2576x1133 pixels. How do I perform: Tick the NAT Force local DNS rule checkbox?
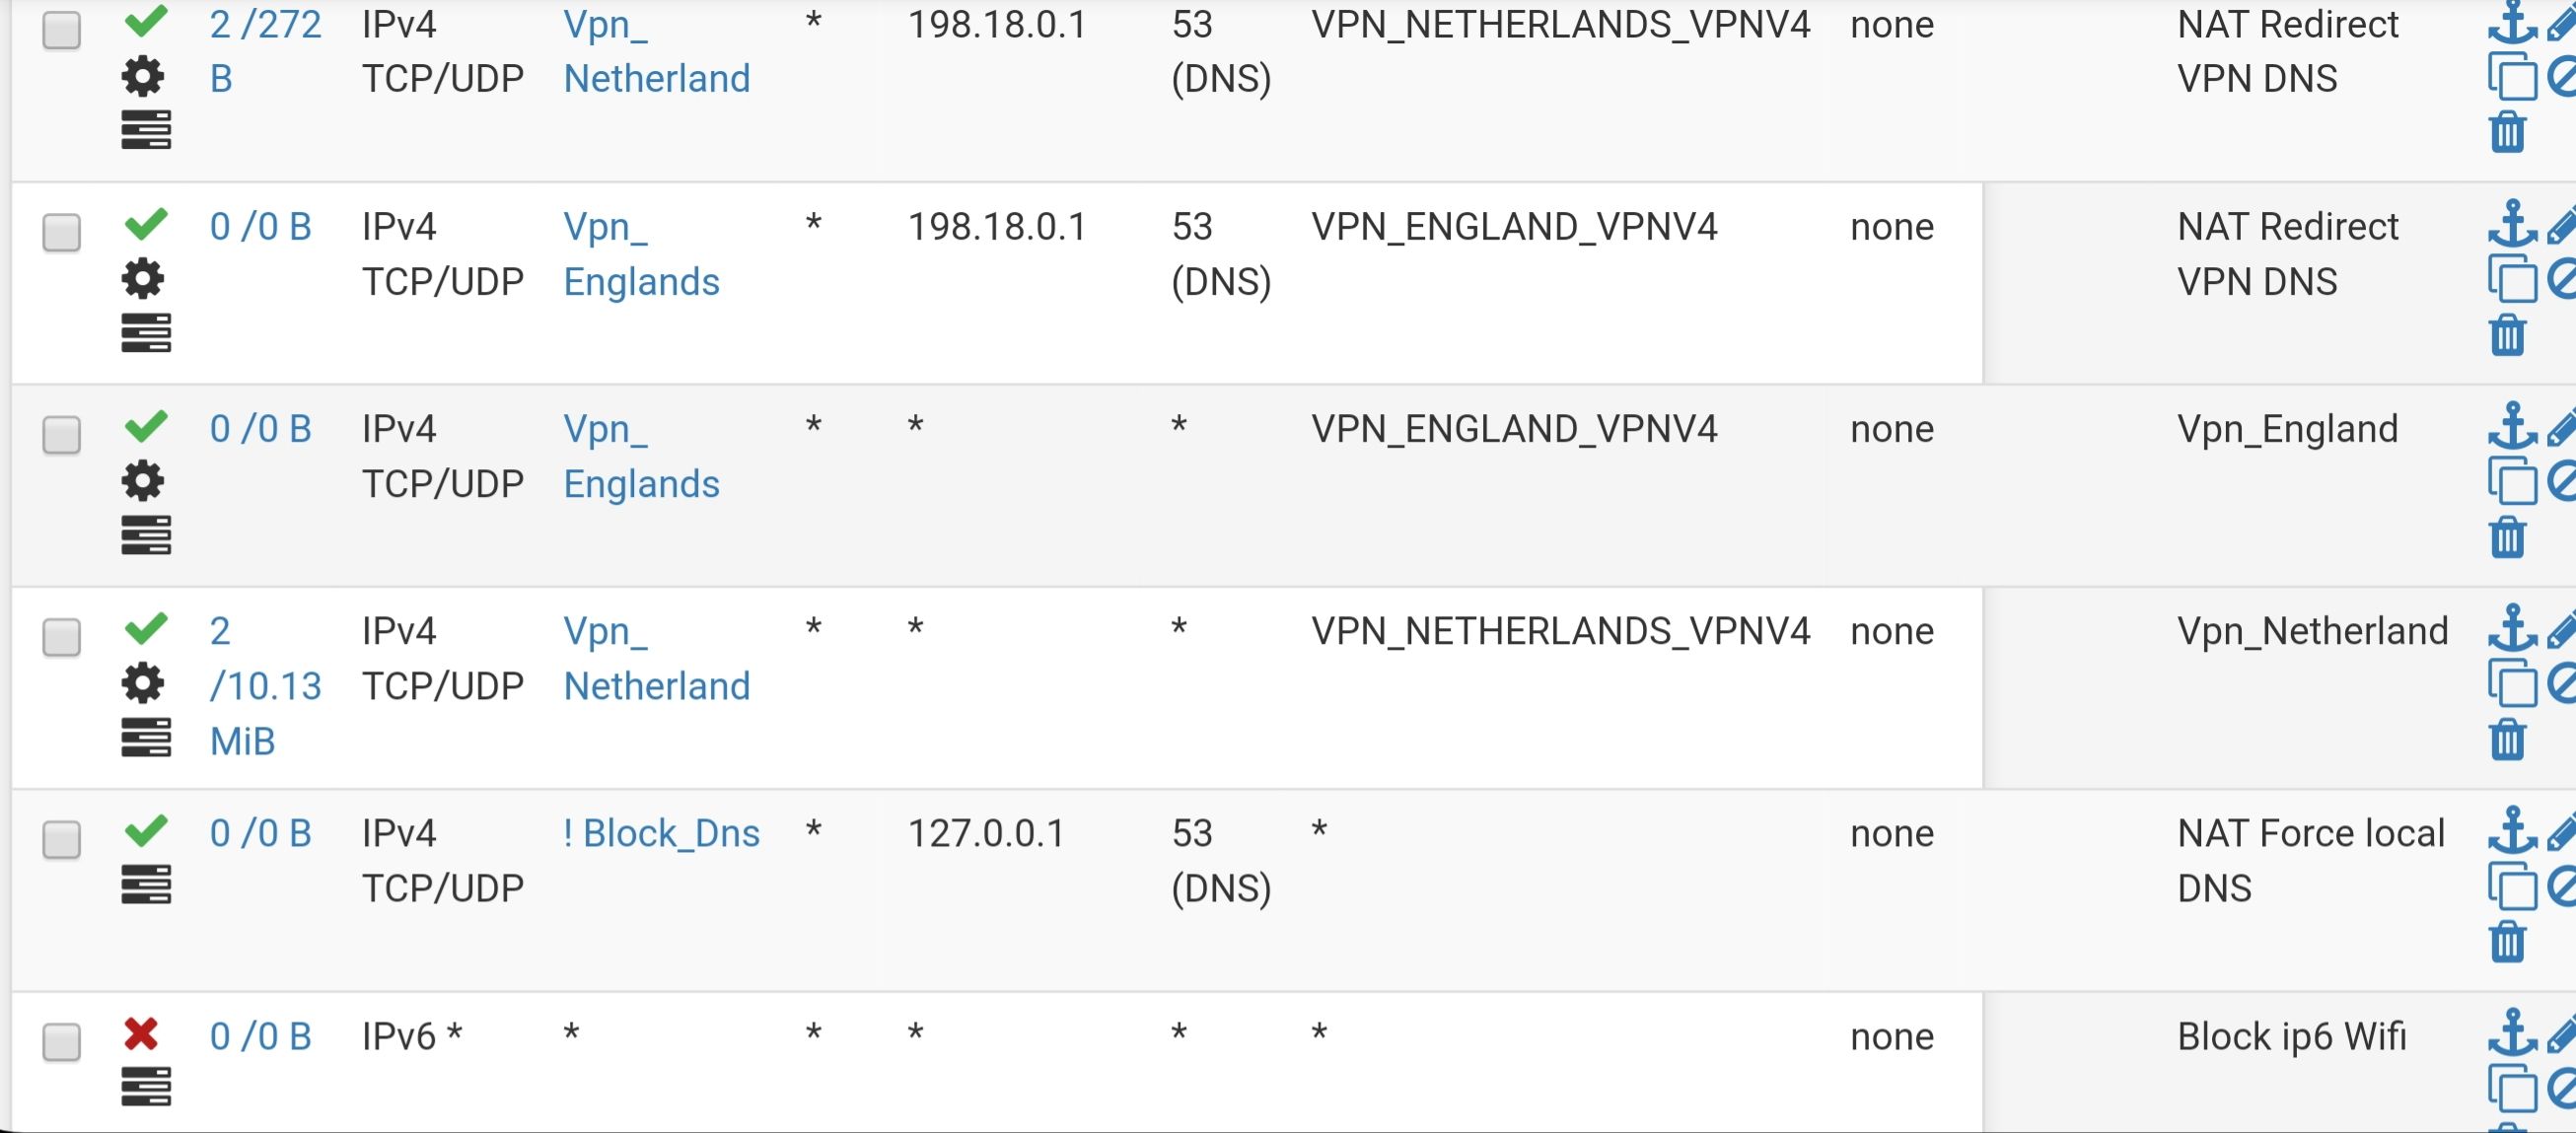62,840
